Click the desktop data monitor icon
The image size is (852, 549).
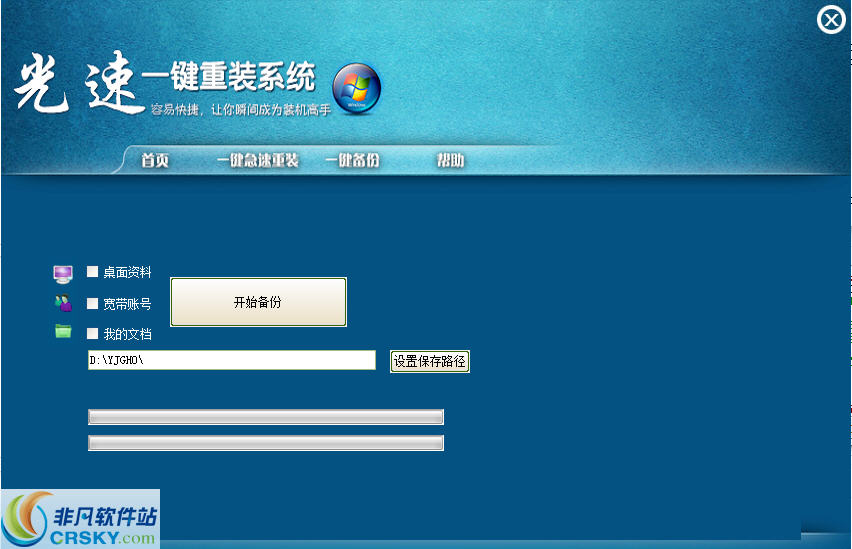(63, 274)
